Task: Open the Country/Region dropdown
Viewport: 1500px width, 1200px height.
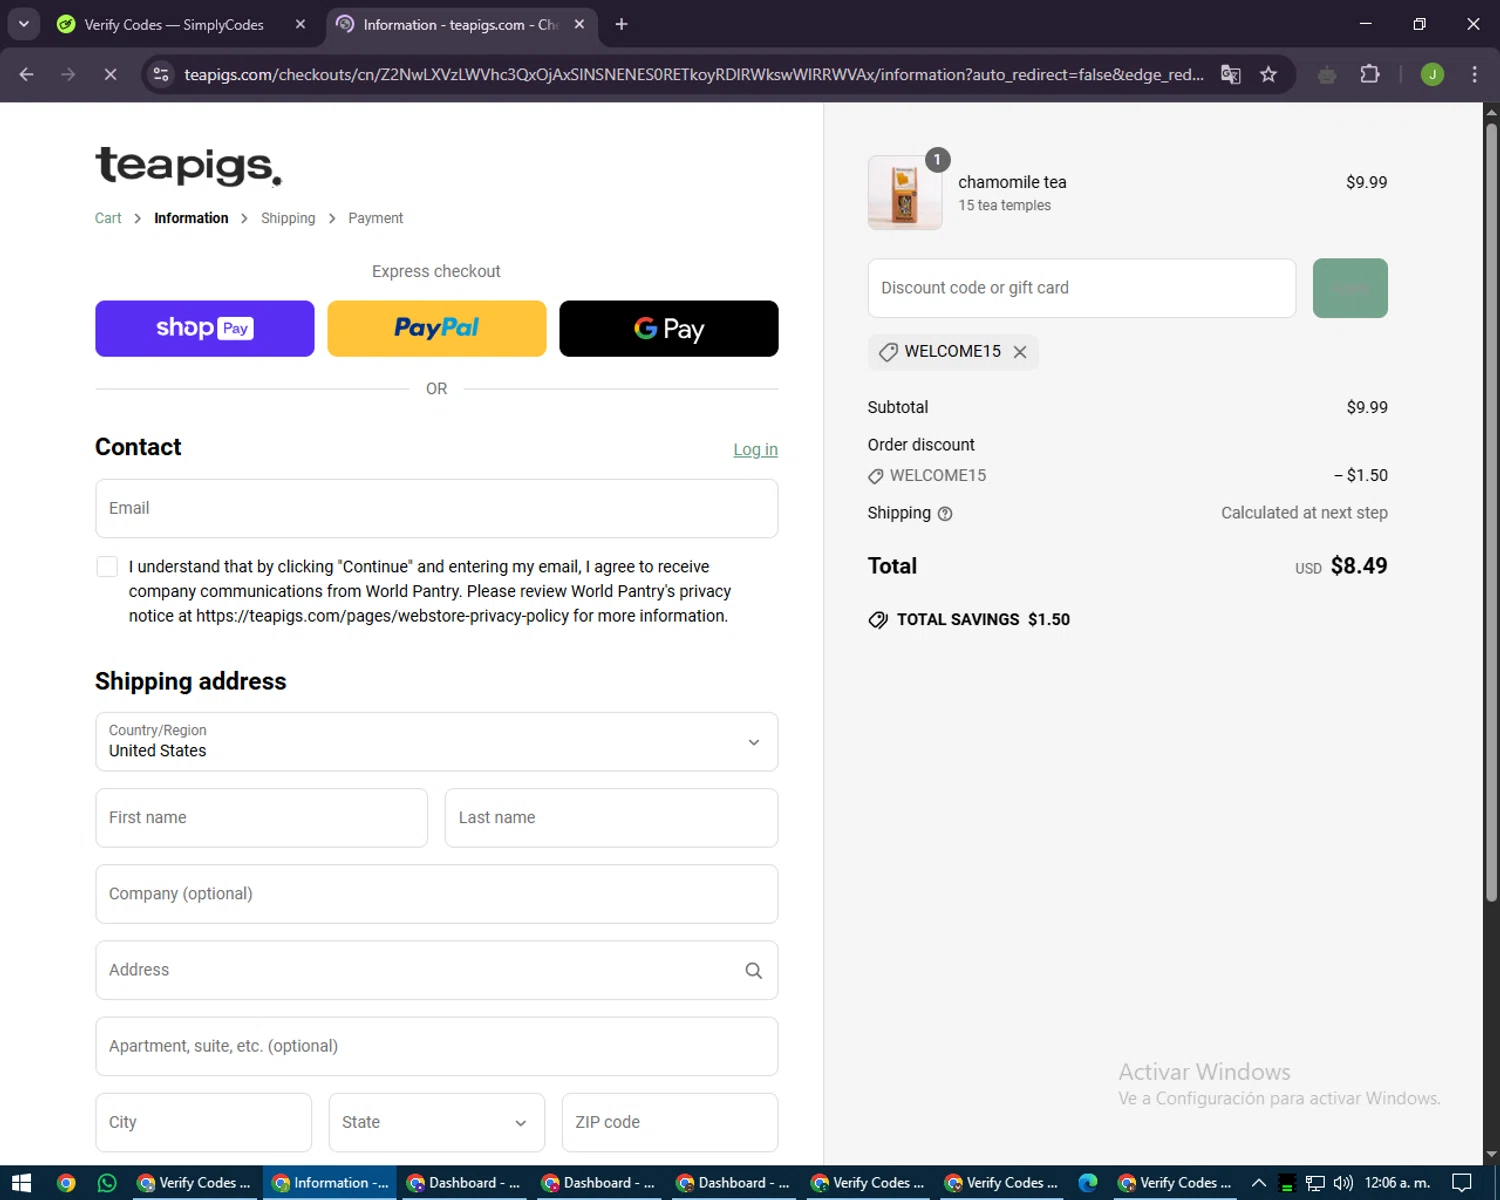Action: (437, 742)
